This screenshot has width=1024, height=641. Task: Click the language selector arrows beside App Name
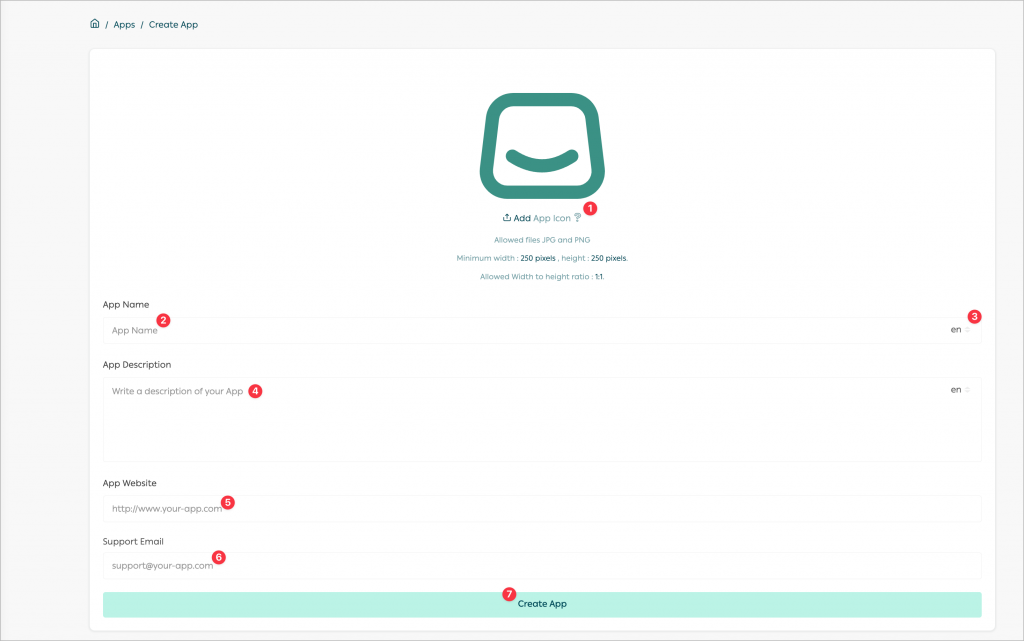[967, 330]
